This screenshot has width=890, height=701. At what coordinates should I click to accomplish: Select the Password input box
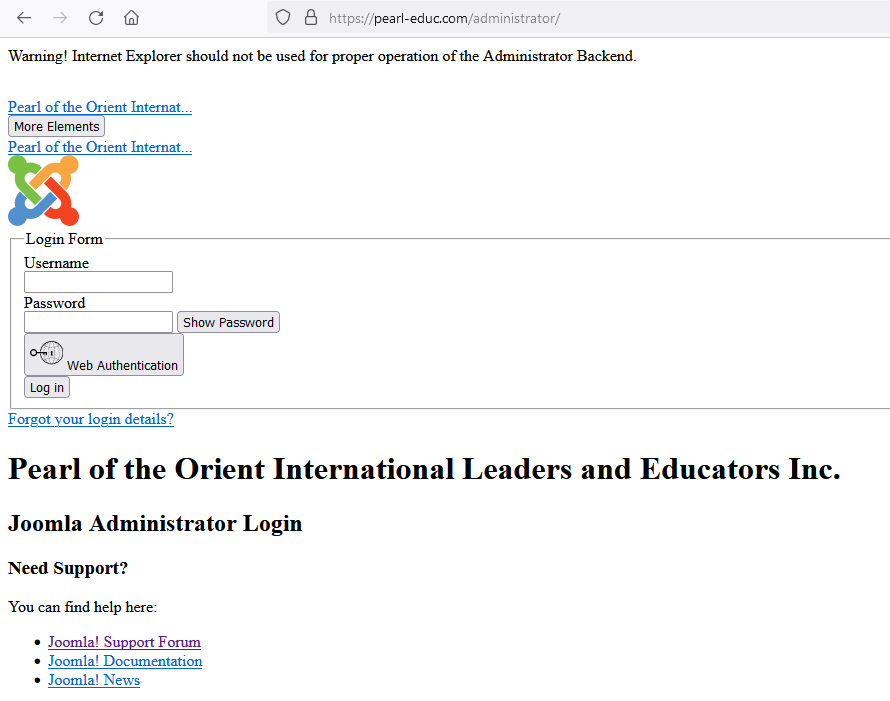coord(98,322)
